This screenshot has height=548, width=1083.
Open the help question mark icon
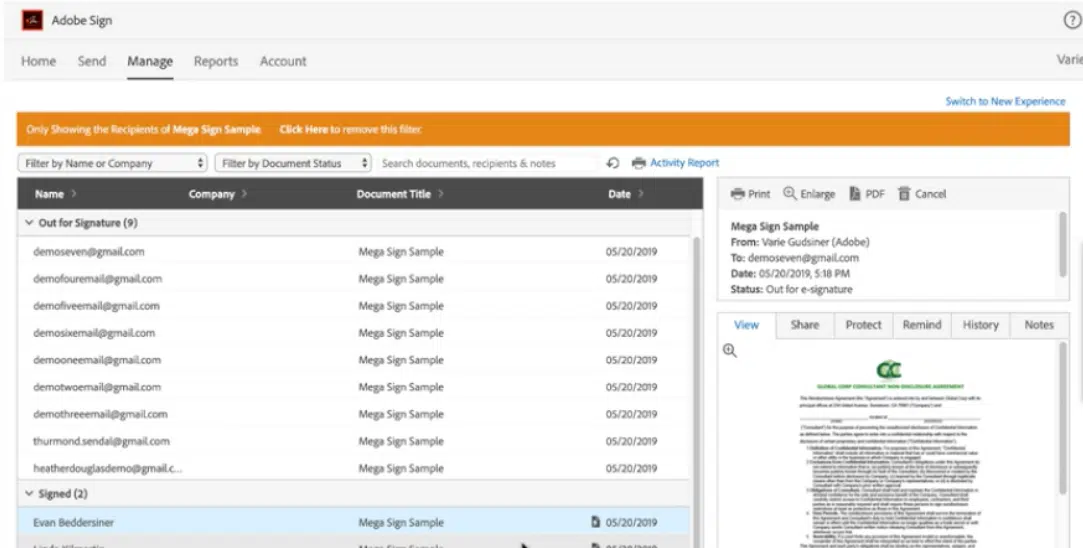coord(1073,21)
